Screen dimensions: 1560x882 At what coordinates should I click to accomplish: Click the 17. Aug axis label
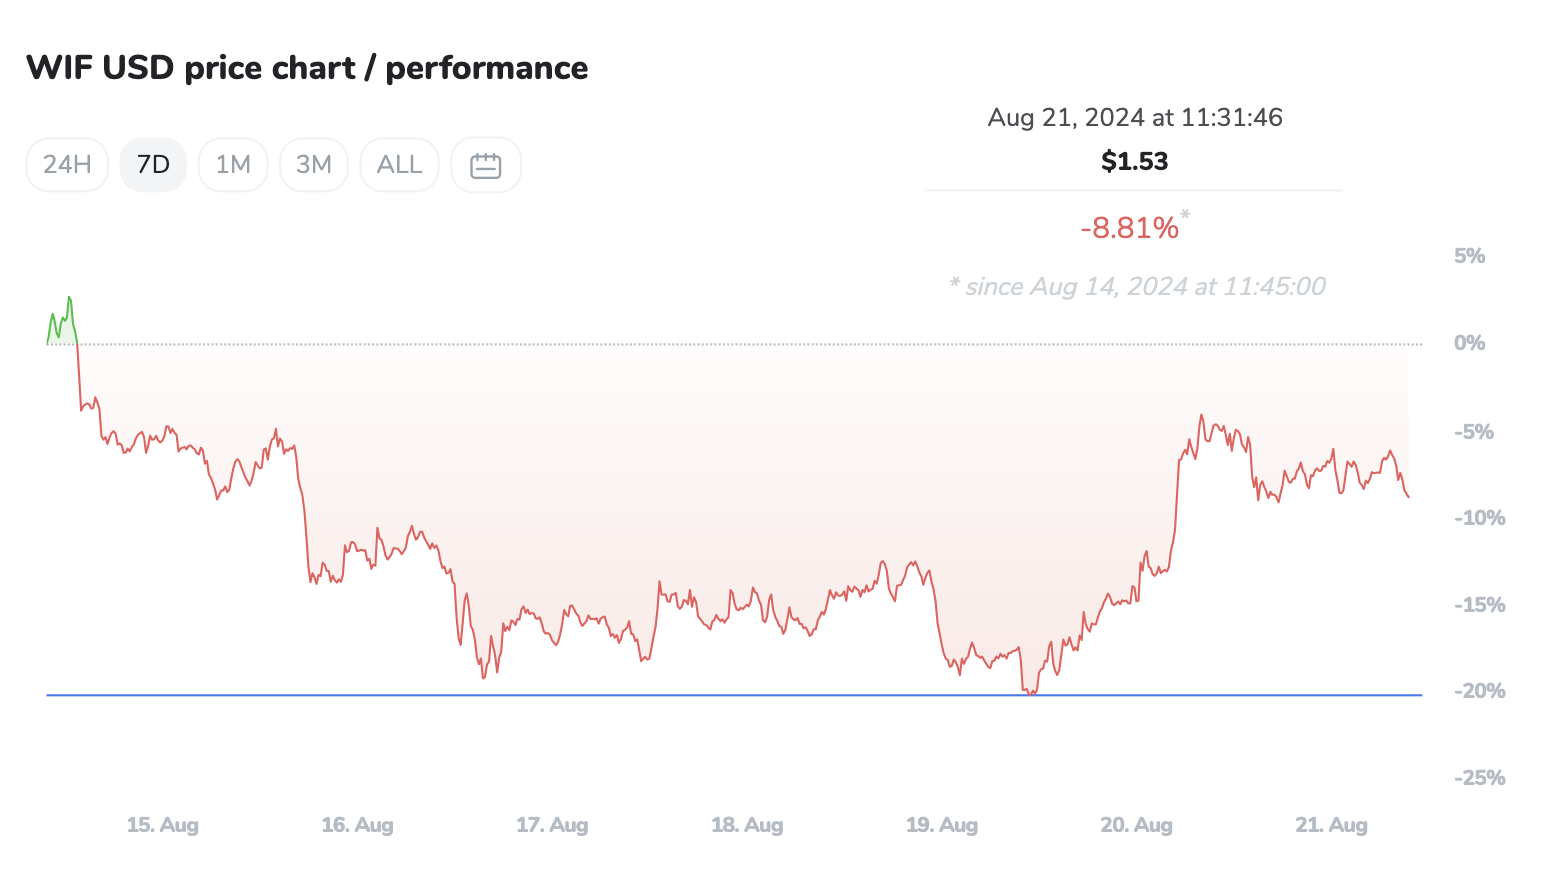point(552,825)
